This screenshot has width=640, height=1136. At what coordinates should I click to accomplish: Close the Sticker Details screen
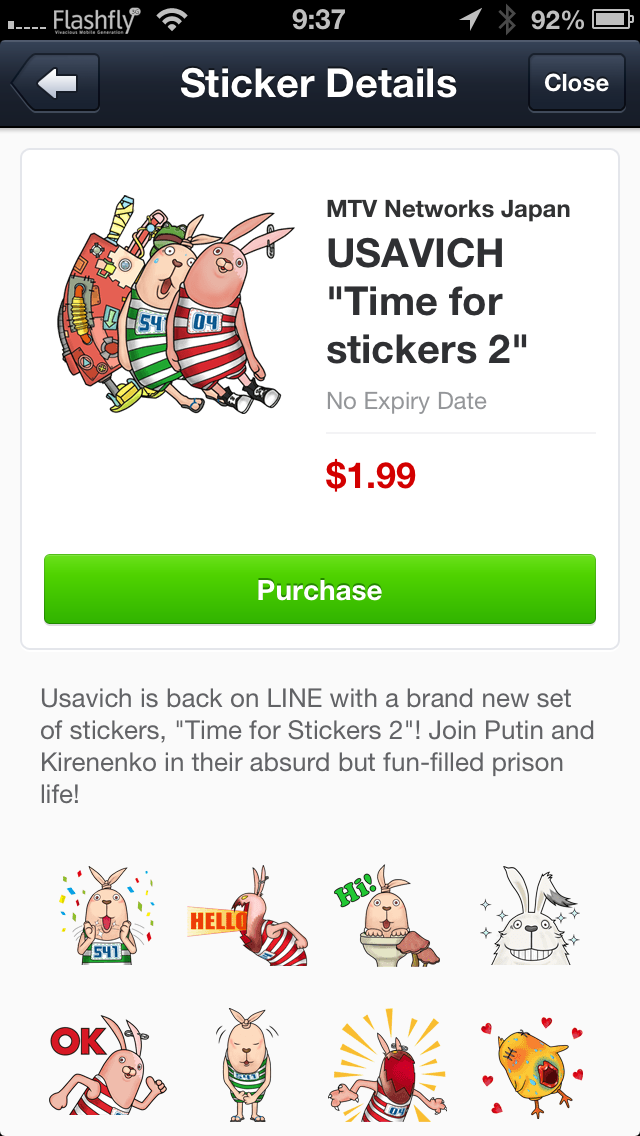tap(576, 83)
